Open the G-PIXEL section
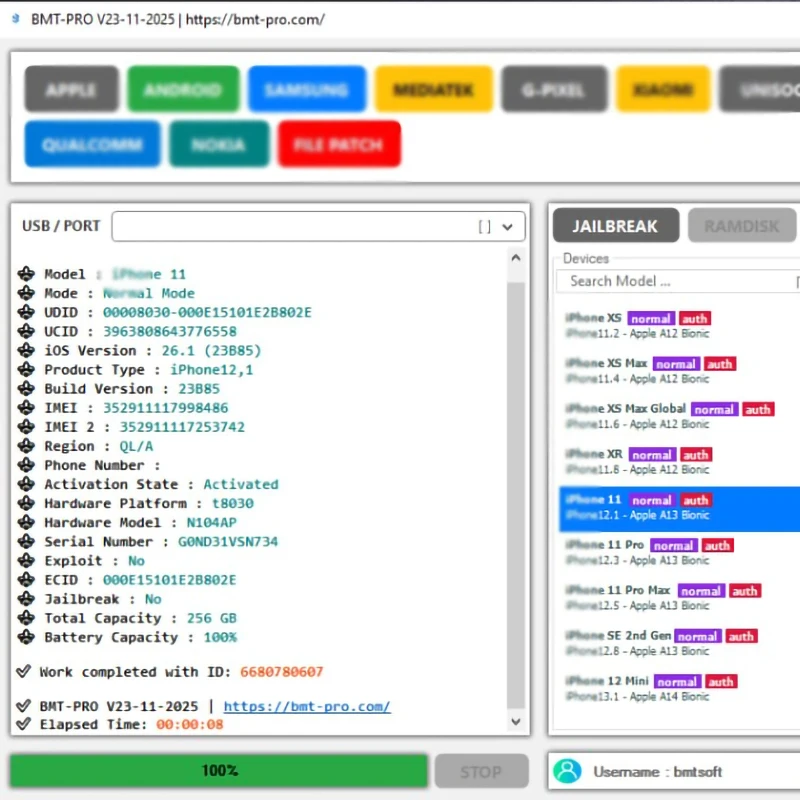Viewport: 800px width, 800px height. point(554,89)
